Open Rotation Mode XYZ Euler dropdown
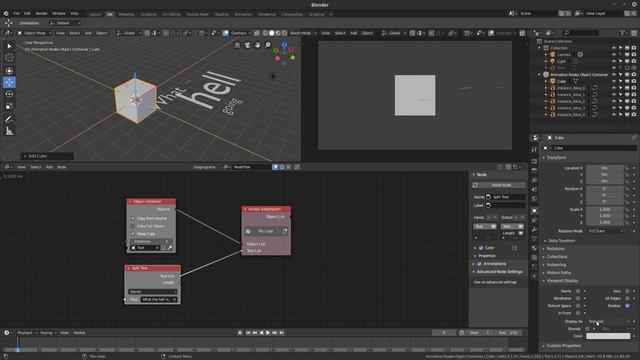The height and width of the screenshot is (360, 640). [606, 231]
